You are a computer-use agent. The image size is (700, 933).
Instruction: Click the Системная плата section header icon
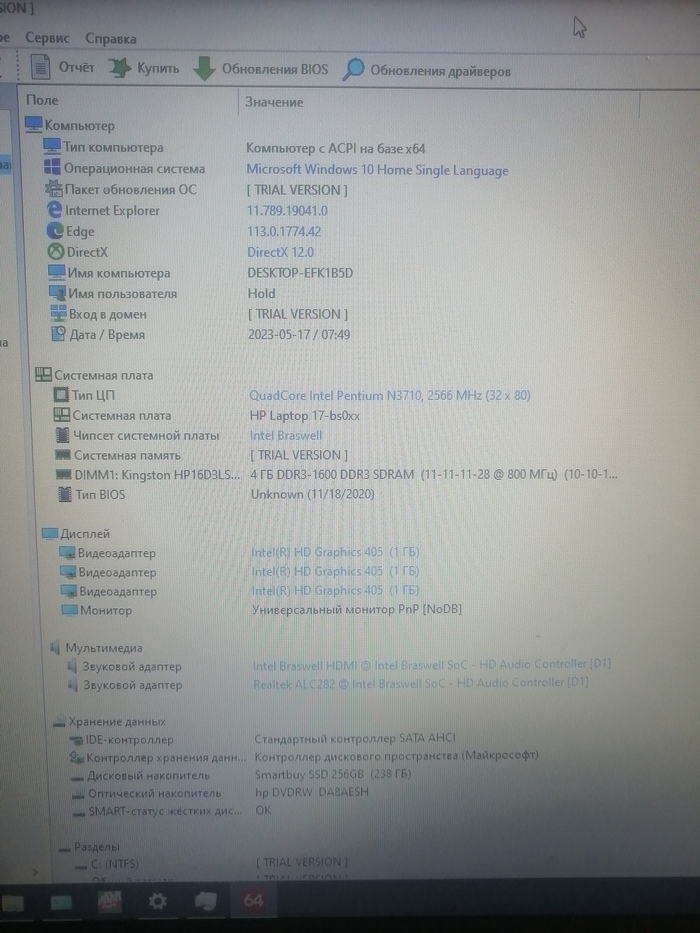click(43, 374)
